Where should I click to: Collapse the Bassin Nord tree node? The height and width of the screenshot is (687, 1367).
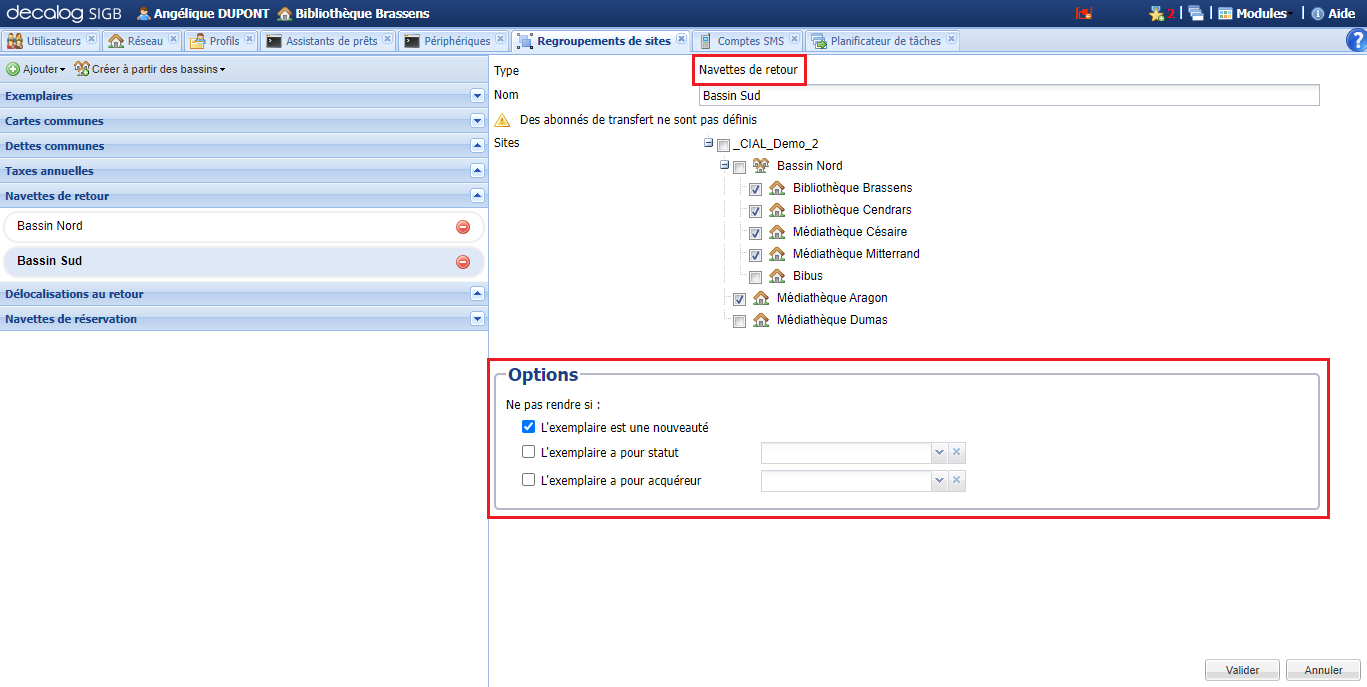[x=724, y=165]
